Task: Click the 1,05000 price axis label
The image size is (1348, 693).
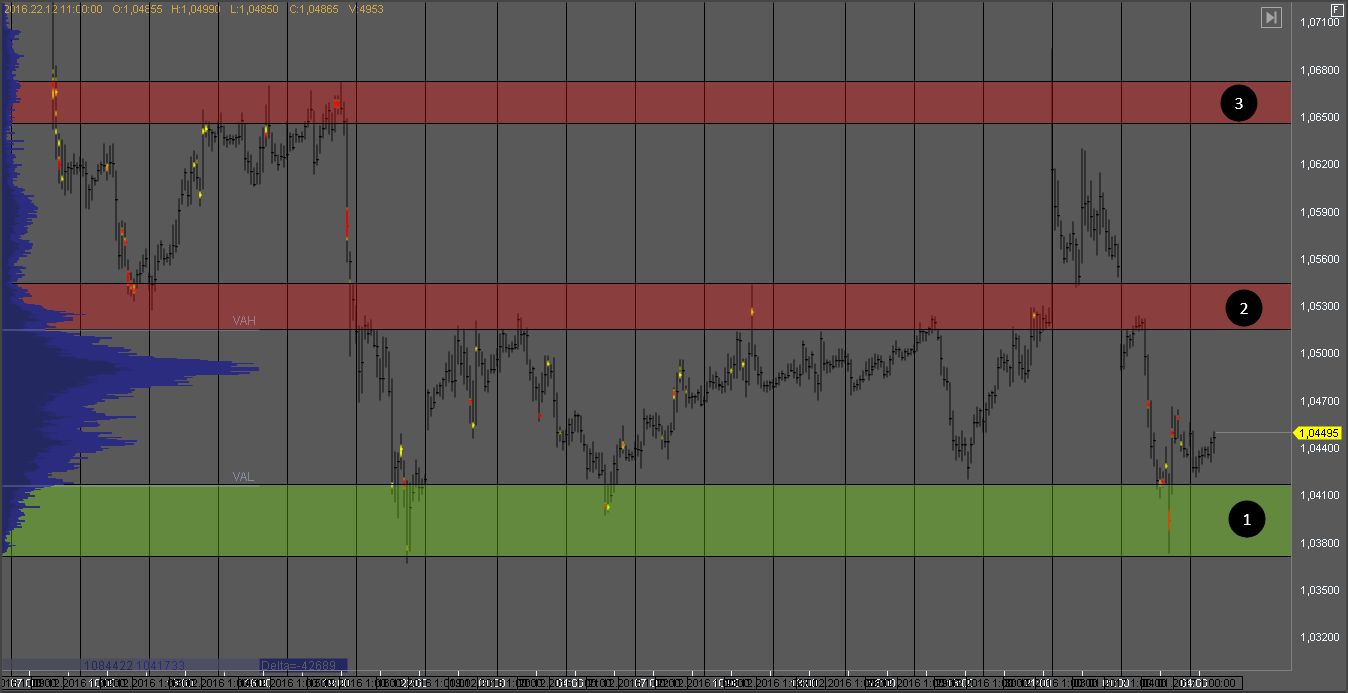Action: coord(1321,353)
